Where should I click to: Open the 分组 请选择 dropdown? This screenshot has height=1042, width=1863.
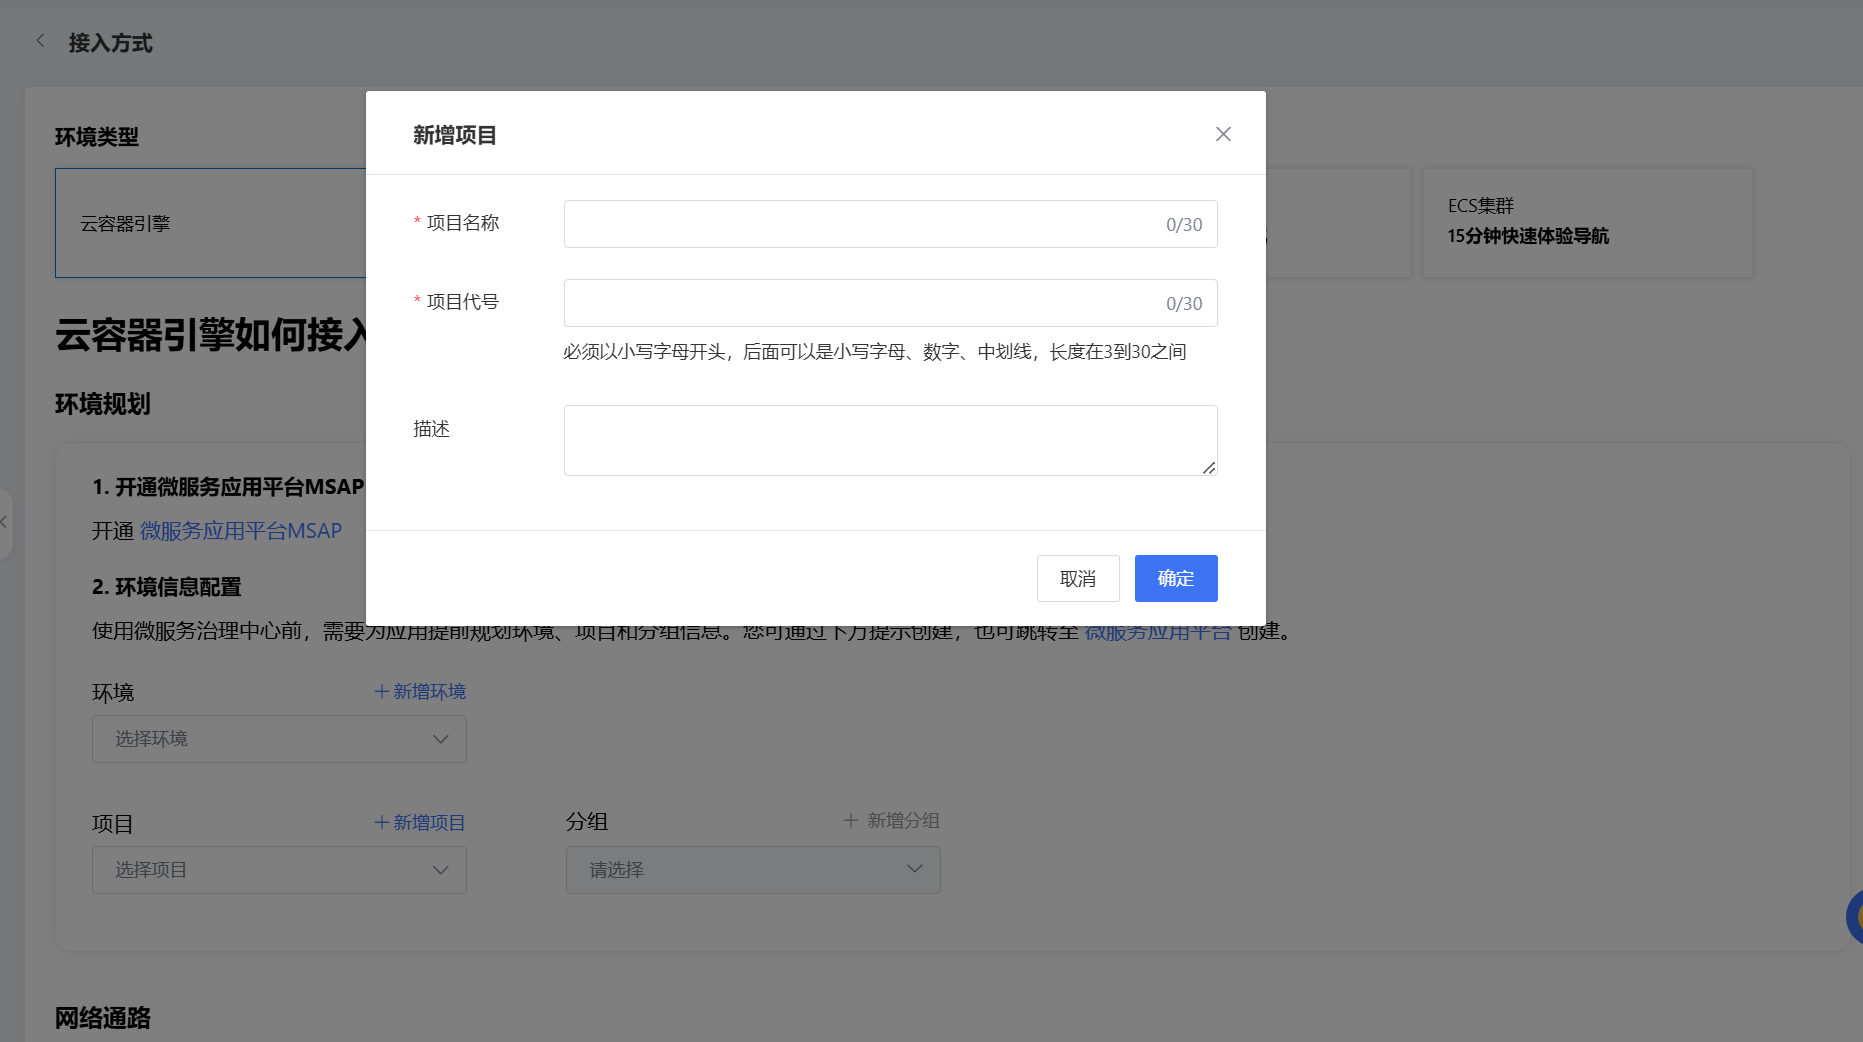click(752, 870)
